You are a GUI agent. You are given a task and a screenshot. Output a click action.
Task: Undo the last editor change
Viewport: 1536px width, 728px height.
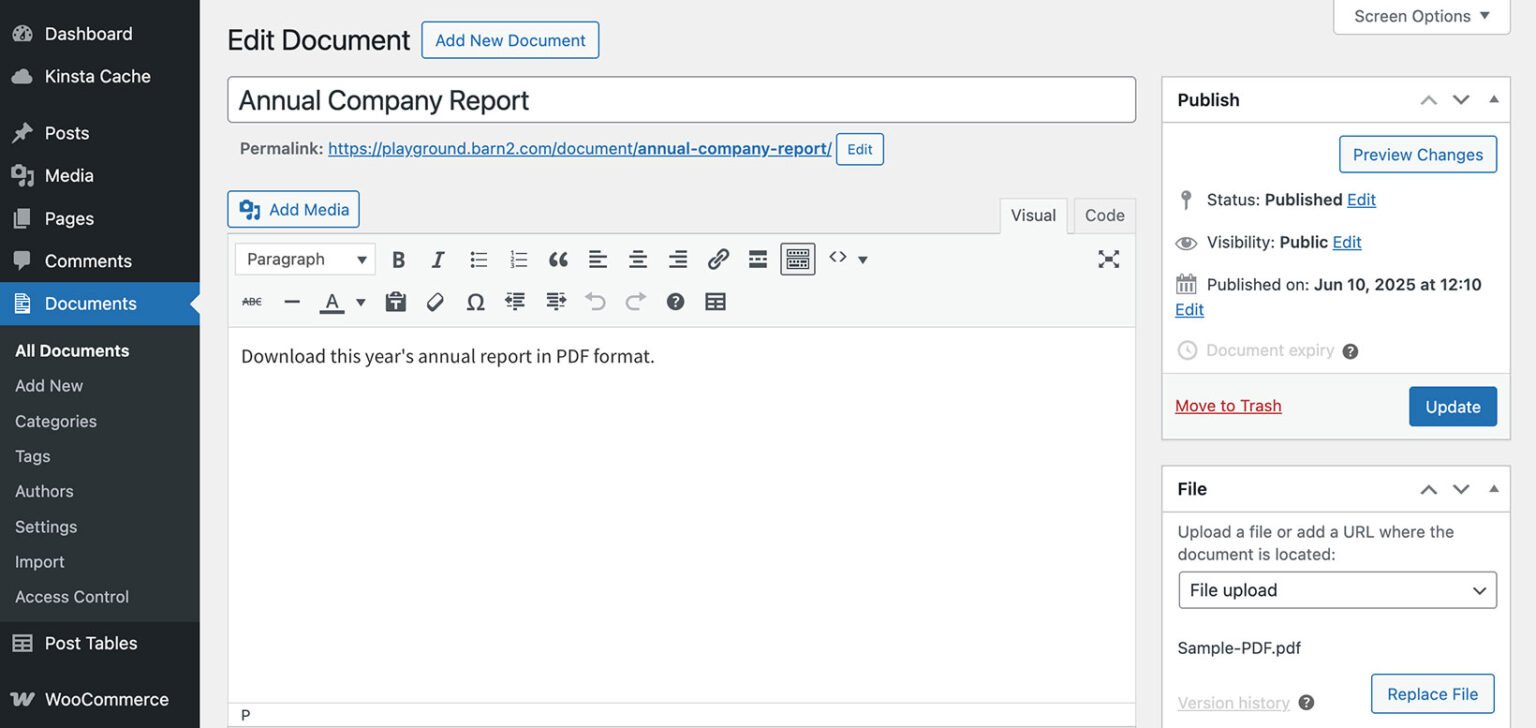click(x=595, y=301)
